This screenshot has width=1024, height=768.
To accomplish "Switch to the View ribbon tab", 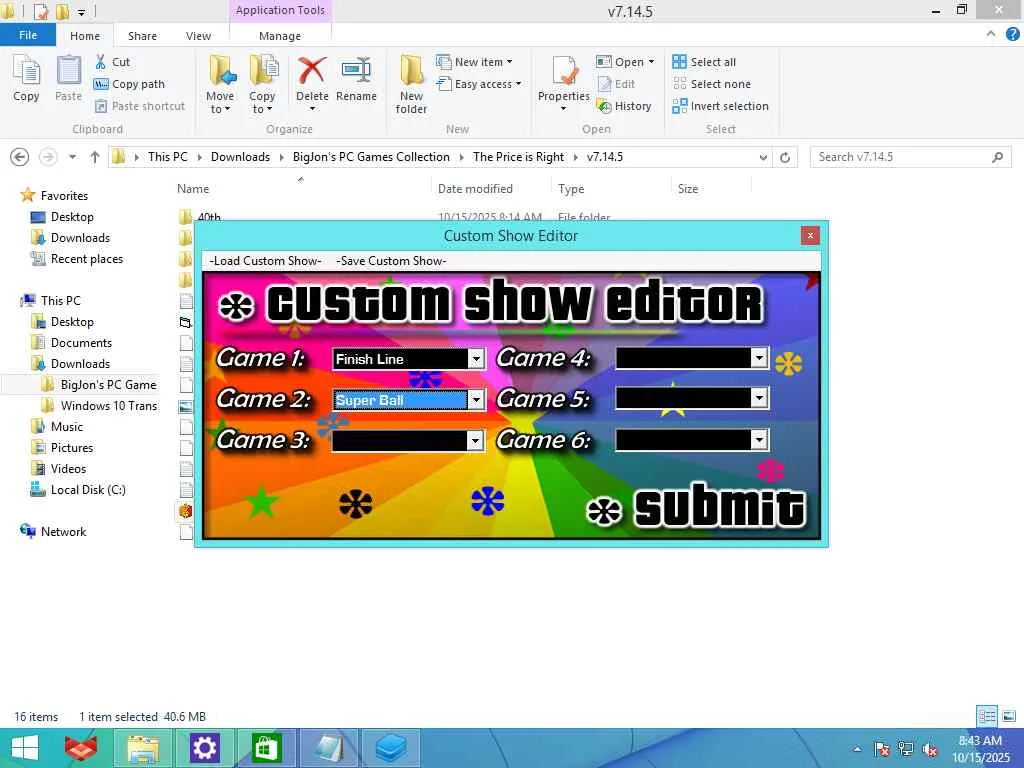I will coord(198,36).
